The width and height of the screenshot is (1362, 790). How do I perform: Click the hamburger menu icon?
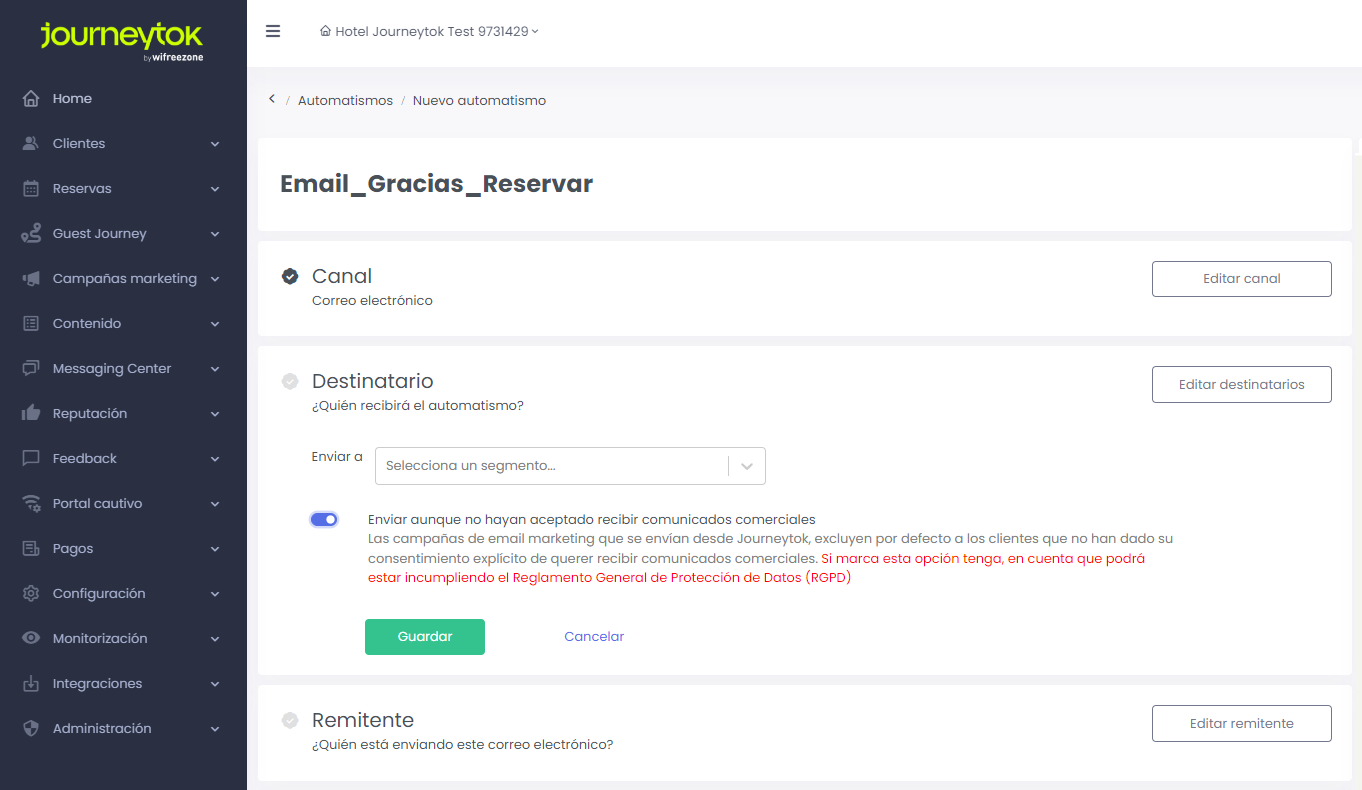point(273,31)
